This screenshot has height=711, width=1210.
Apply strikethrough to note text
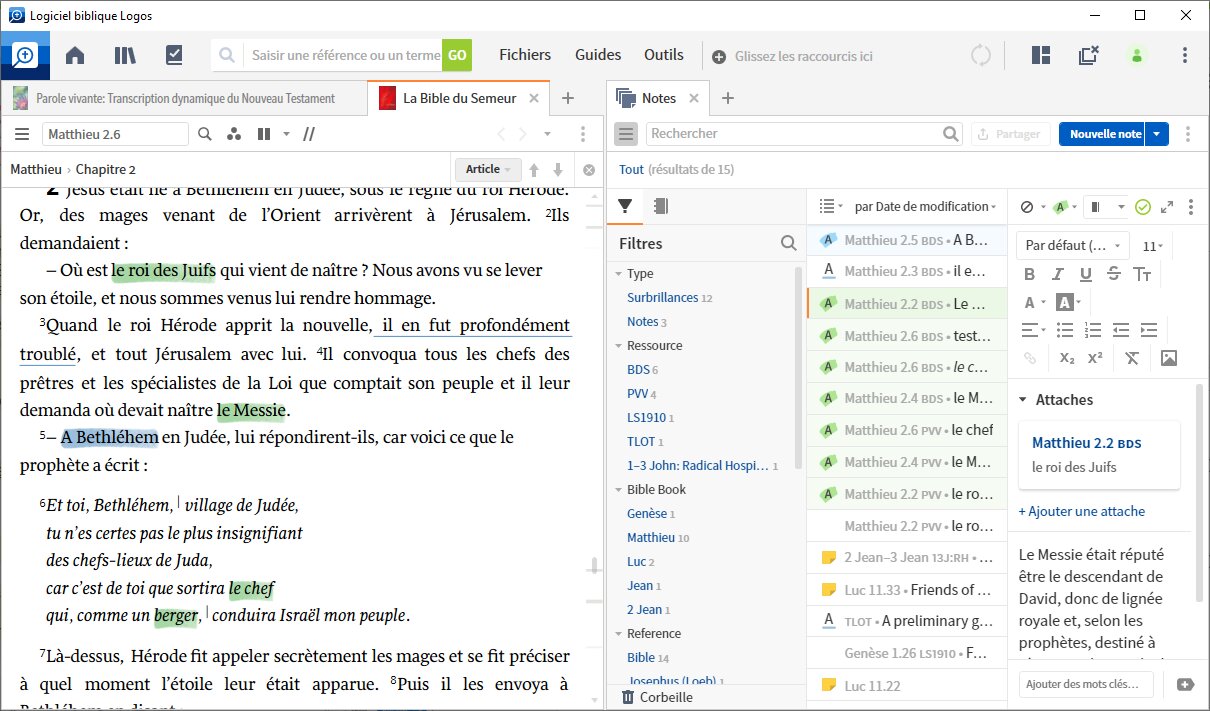(1114, 275)
